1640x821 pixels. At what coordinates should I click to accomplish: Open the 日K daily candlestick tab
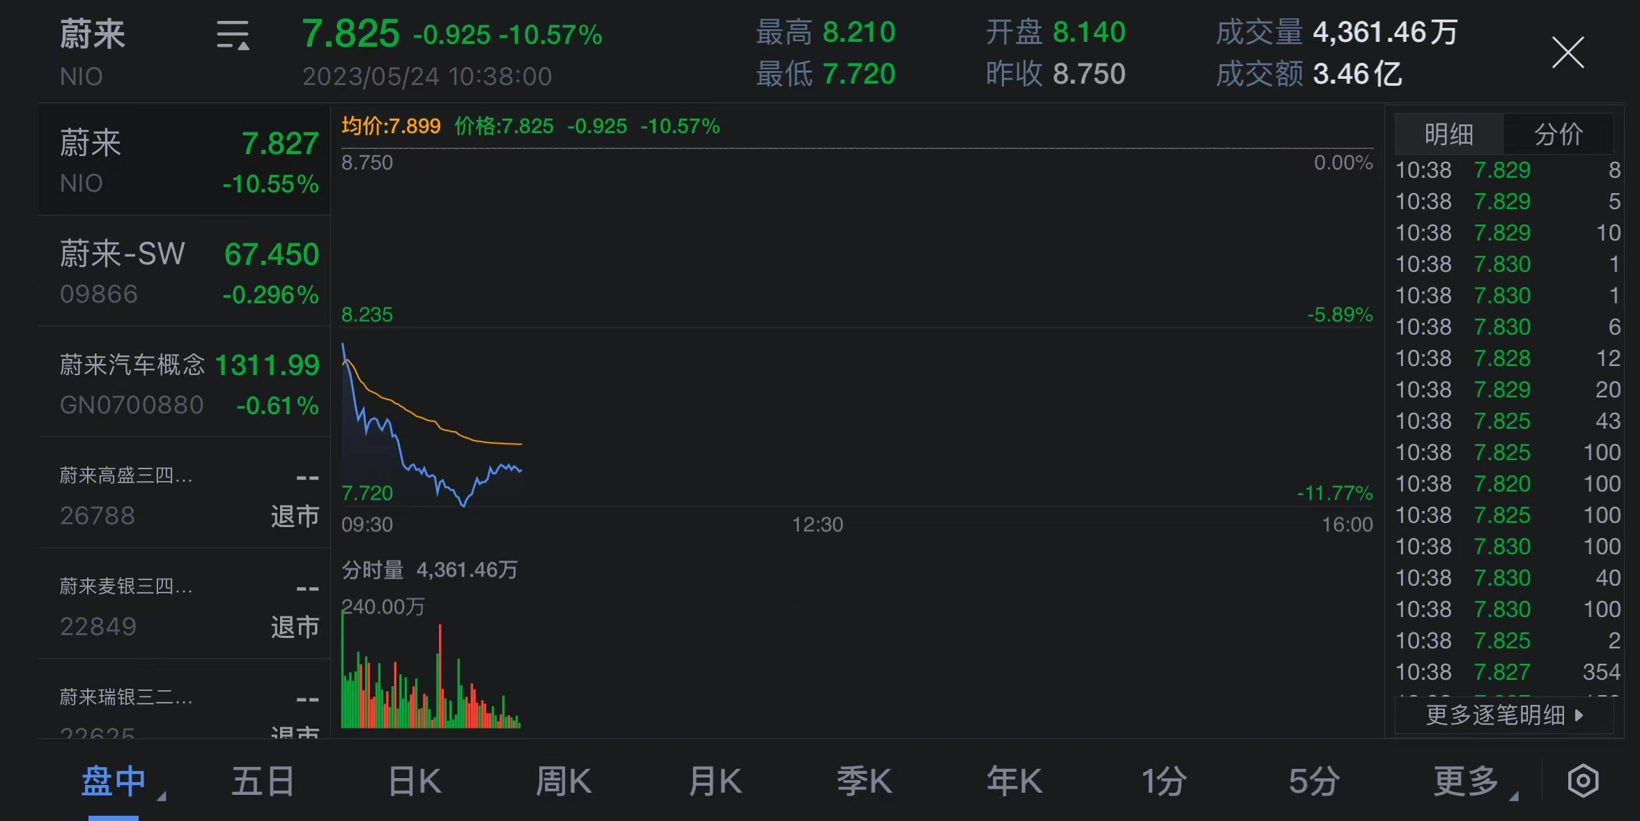click(x=414, y=781)
